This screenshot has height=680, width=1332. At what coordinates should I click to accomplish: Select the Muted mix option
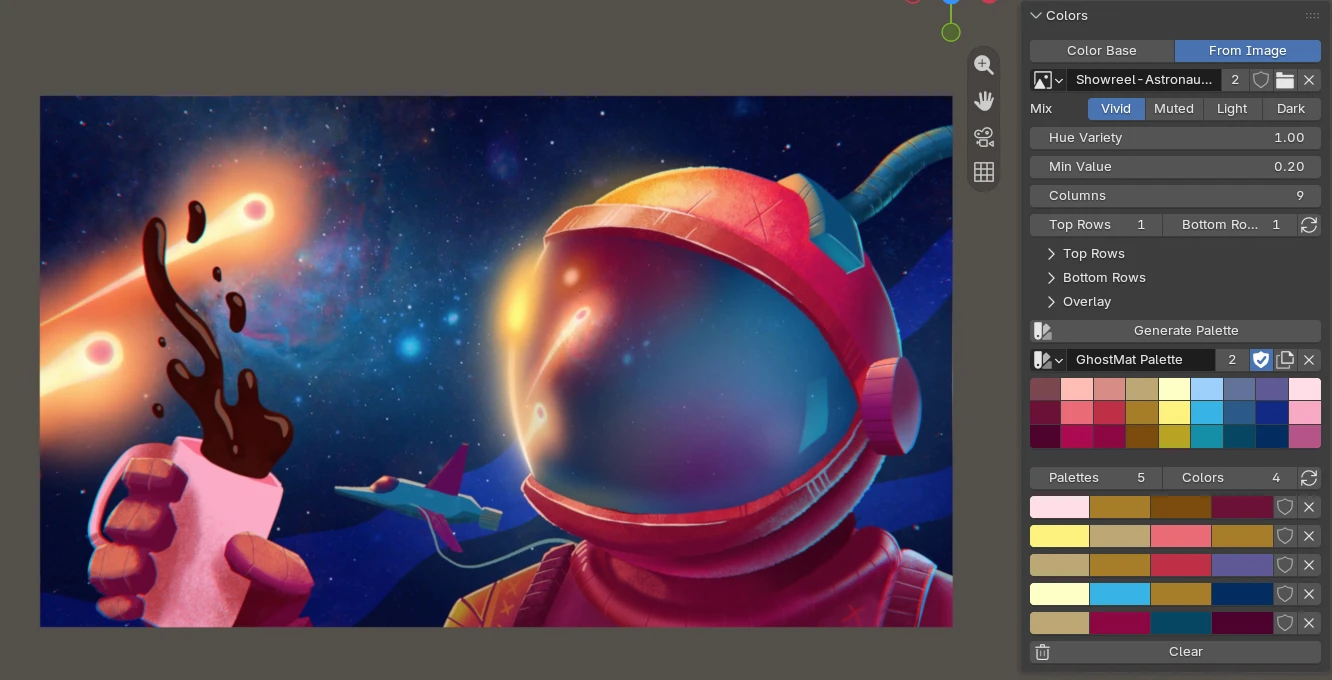(x=1174, y=109)
